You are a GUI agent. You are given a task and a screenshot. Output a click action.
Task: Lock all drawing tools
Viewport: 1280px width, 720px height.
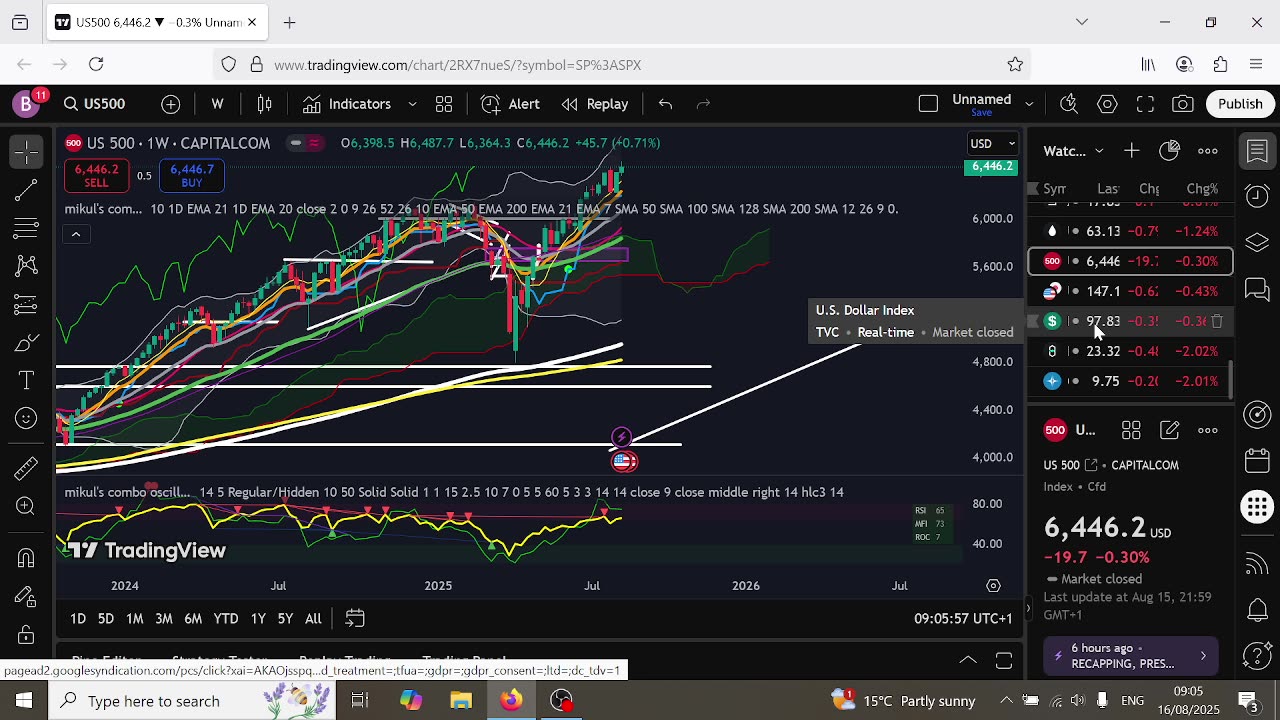coord(26,635)
